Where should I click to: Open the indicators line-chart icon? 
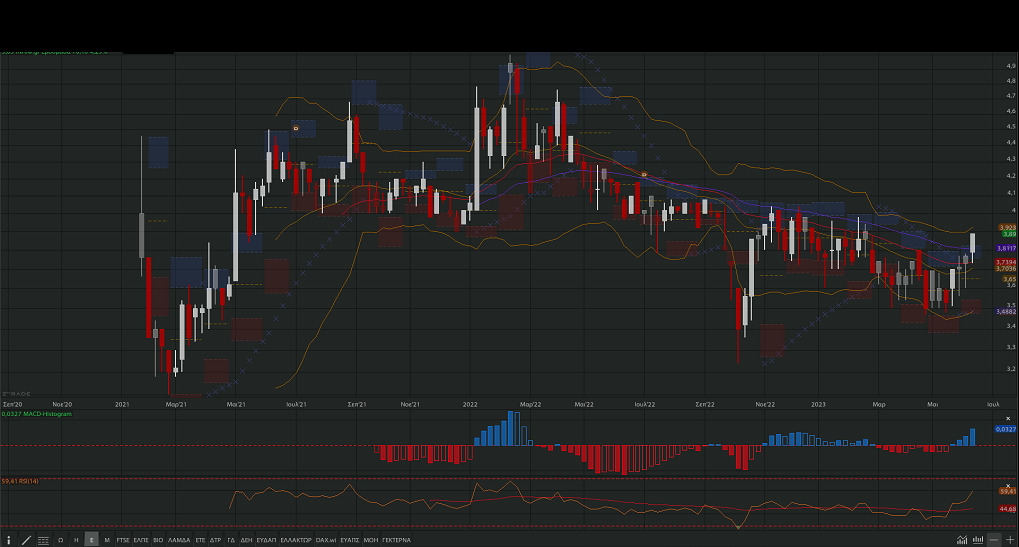[962, 540]
